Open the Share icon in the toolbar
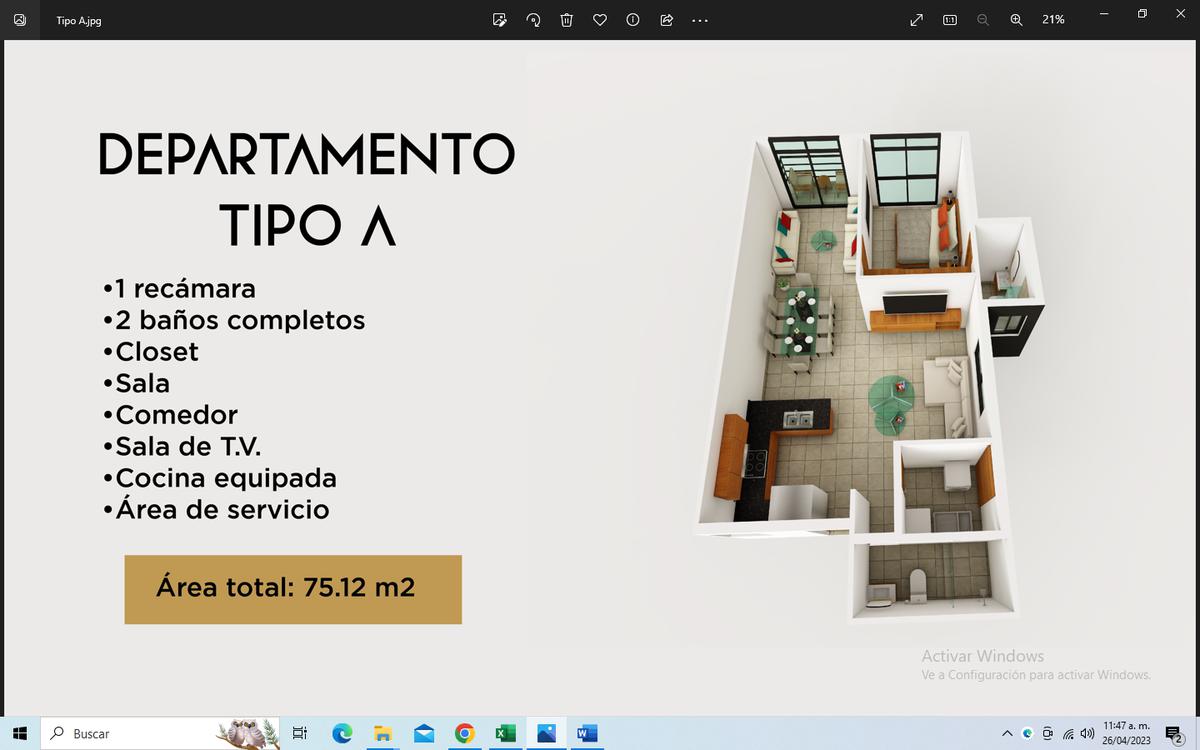1200x750 pixels. tap(666, 20)
